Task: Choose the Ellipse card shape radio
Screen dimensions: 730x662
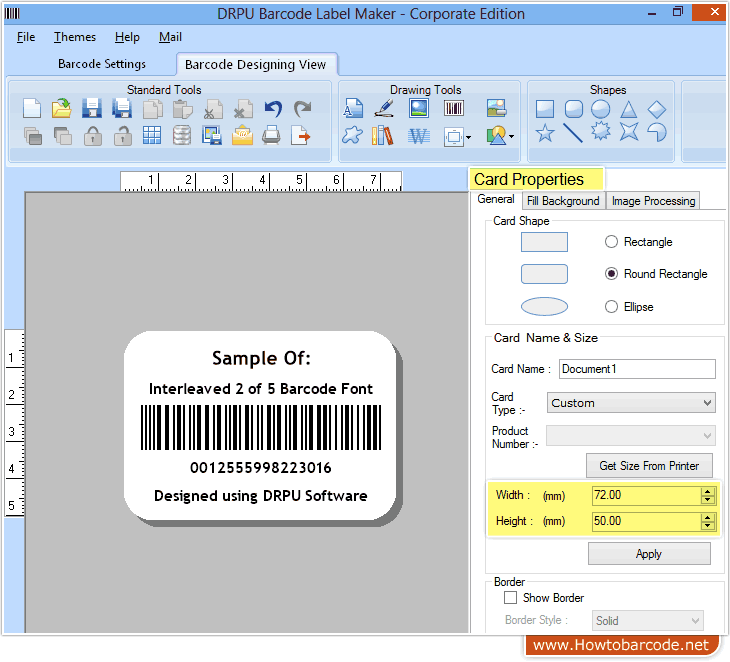Action: tap(611, 307)
